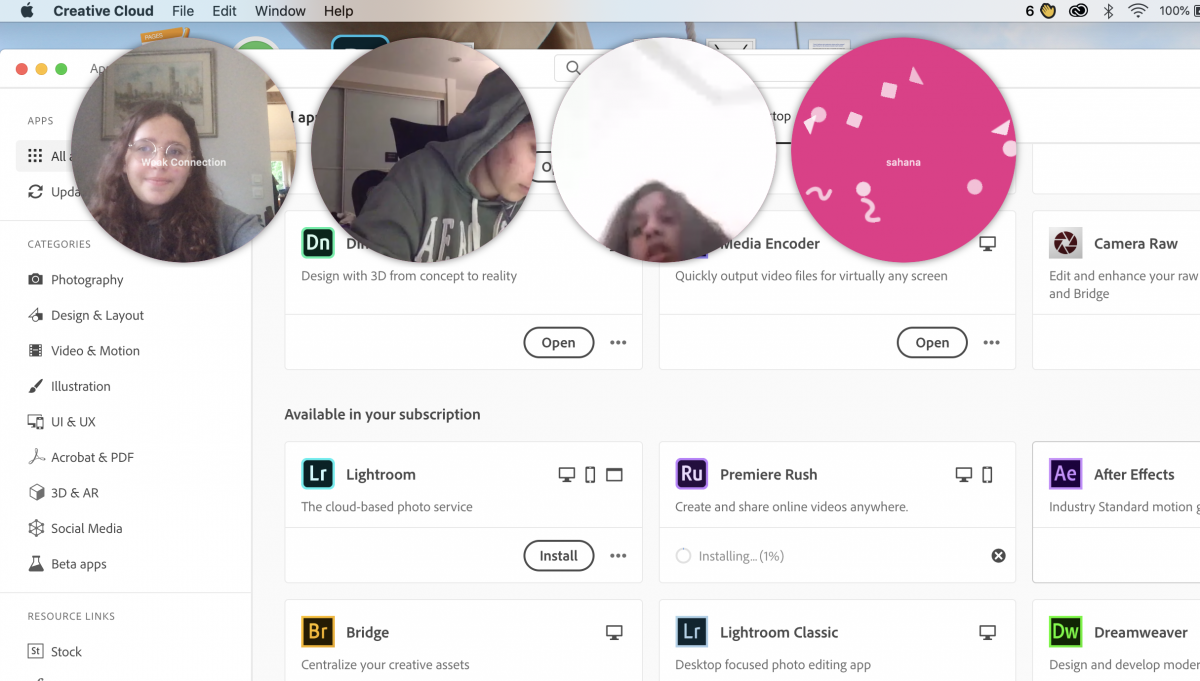
Task: Click the After Effects app icon
Action: coord(1066,474)
